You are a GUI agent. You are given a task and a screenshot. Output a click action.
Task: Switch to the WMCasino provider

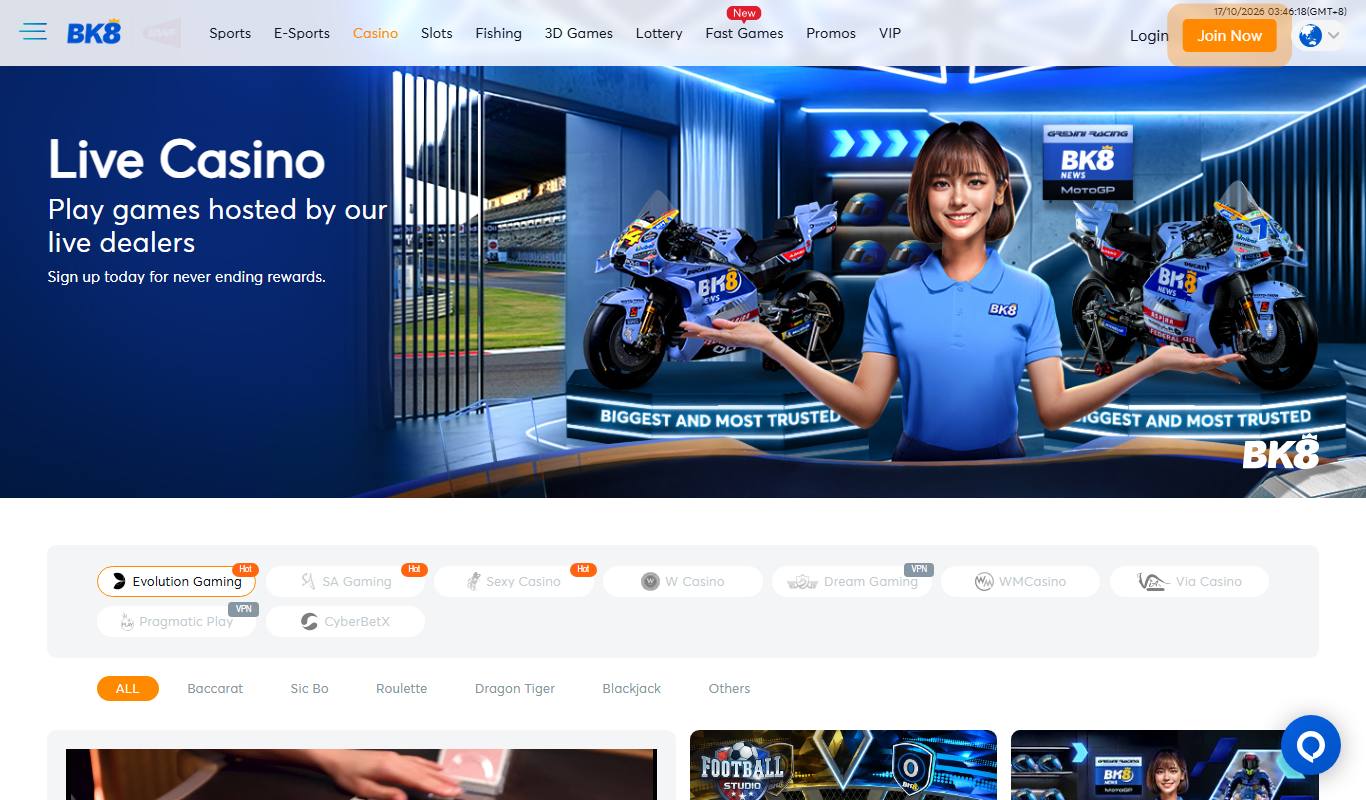(1020, 581)
